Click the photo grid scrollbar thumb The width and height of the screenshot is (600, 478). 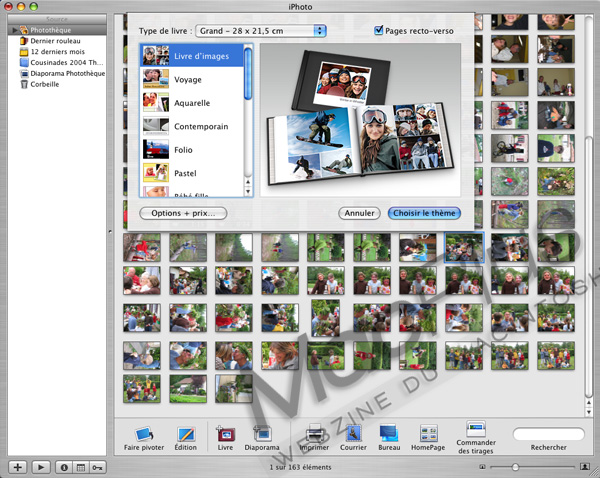[x=589, y=267]
